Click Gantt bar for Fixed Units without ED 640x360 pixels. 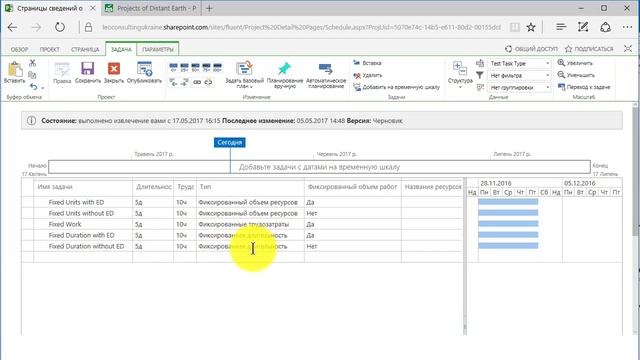pyautogui.click(x=508, y=213)
